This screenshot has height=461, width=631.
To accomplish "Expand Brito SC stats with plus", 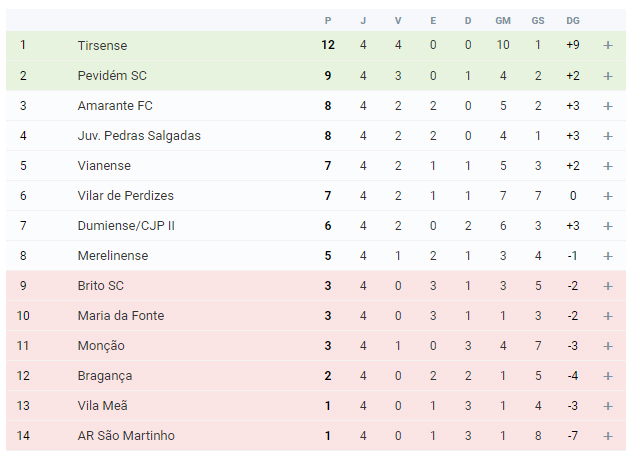I will (x=608, y=286).
